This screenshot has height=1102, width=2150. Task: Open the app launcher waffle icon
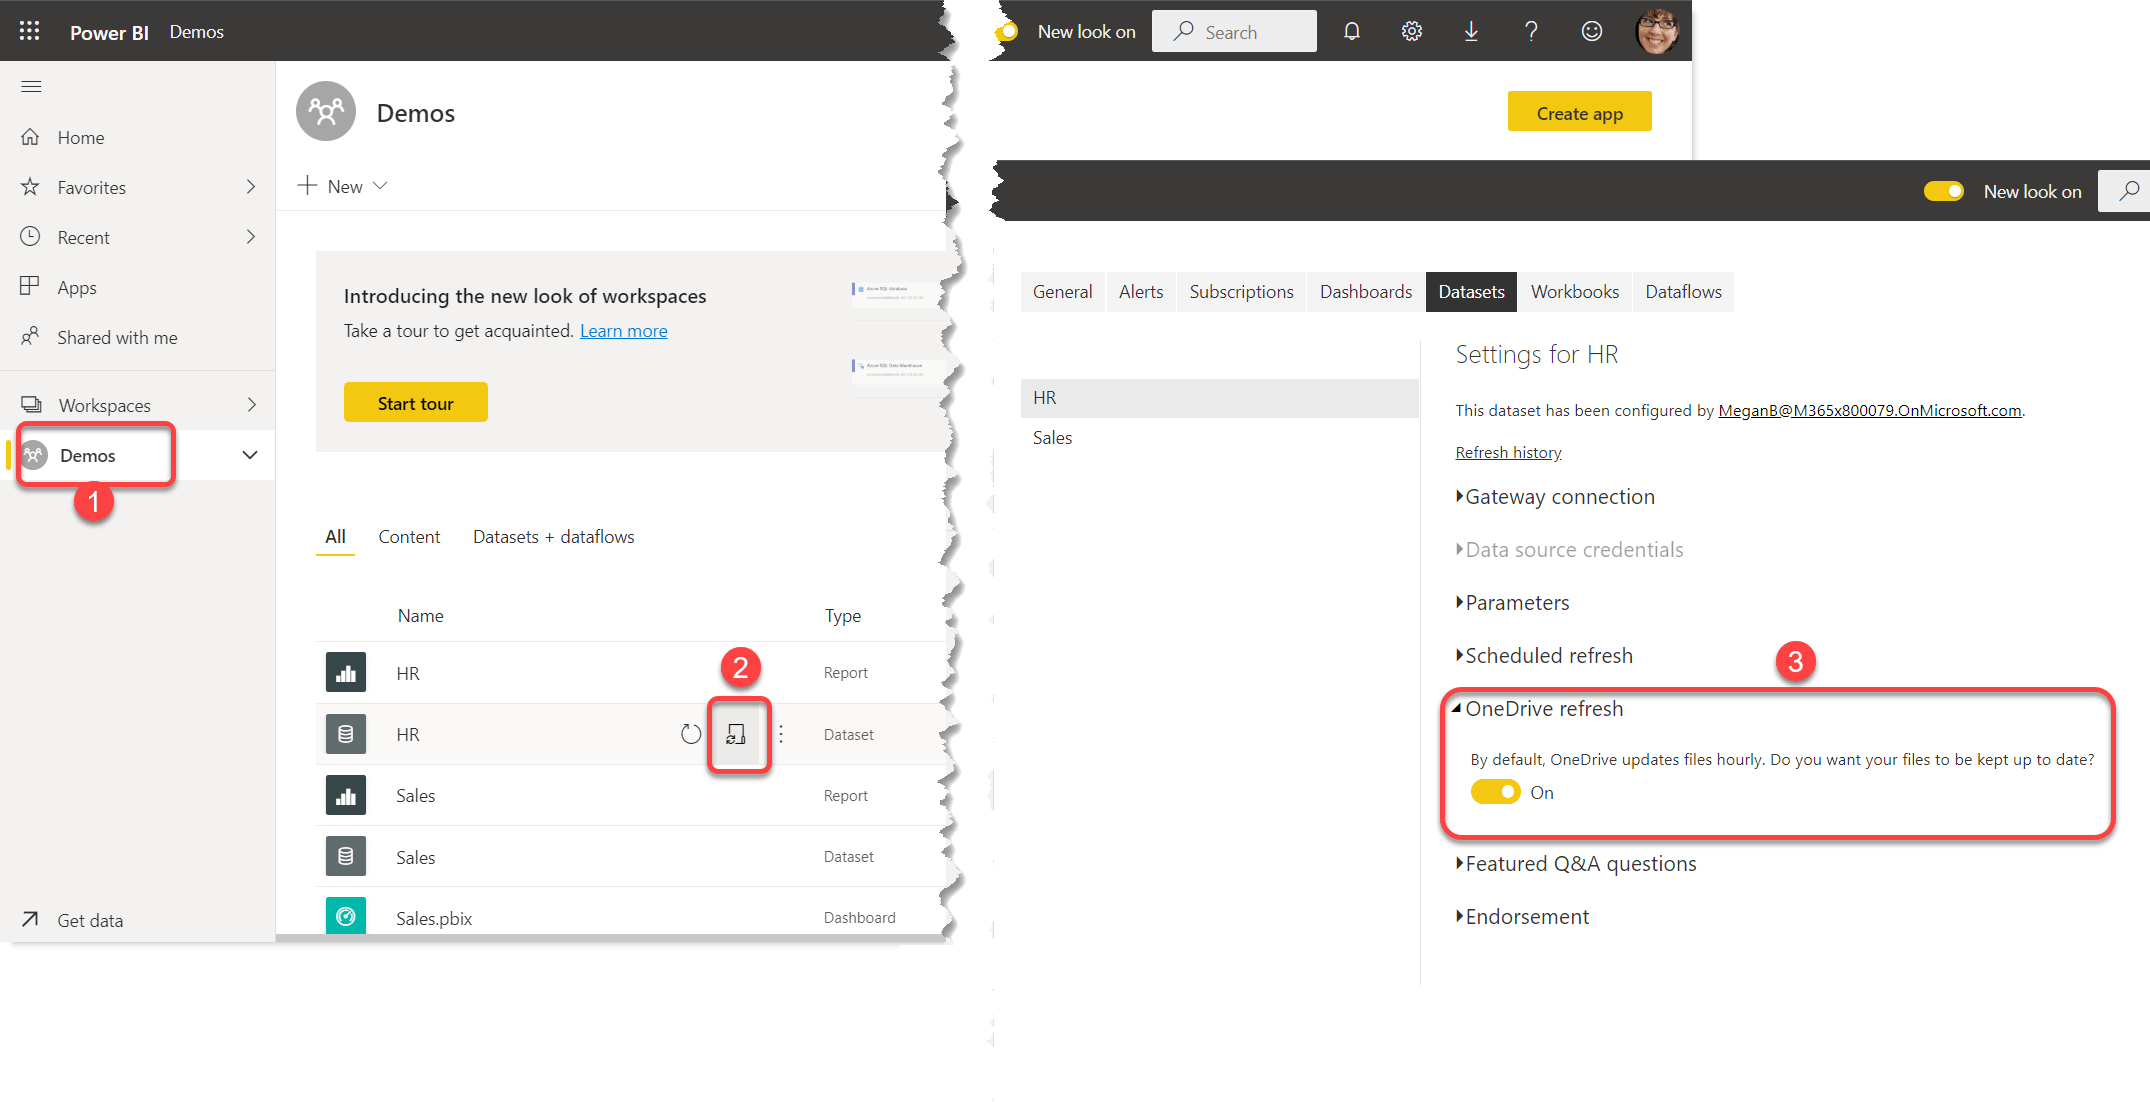click(29, 31)
